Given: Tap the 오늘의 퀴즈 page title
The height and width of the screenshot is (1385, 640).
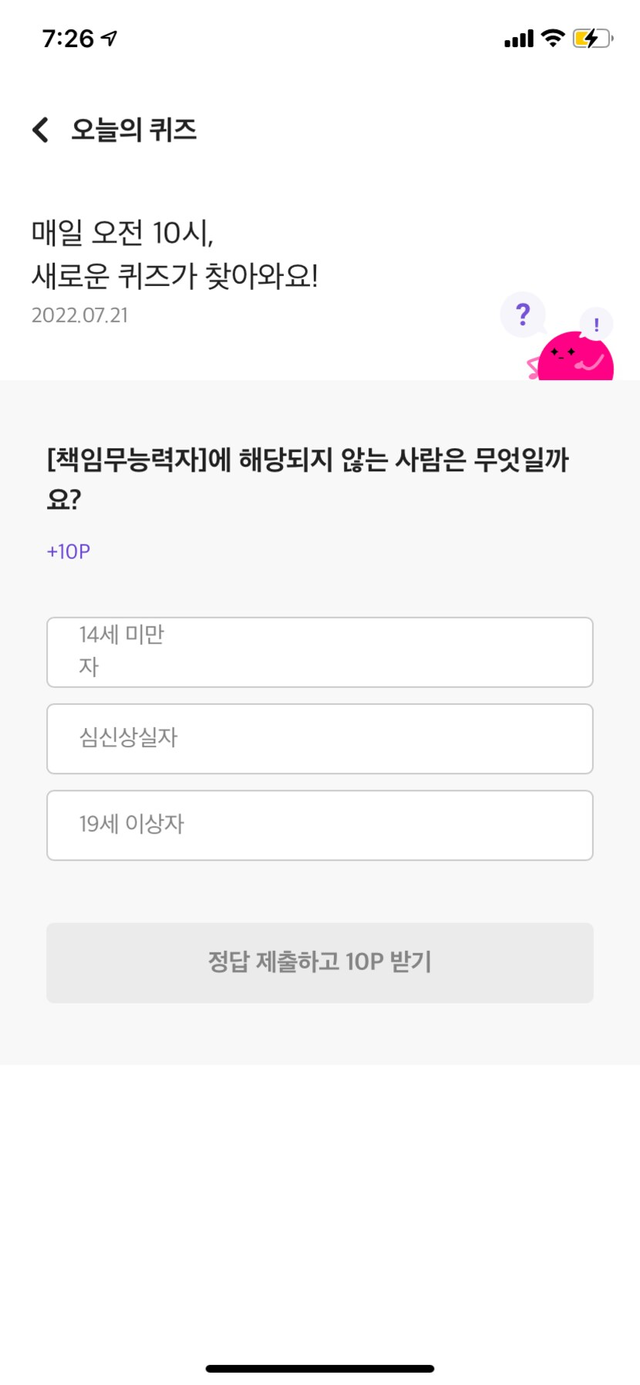Looking at the screenshot, I should click(134, 130).
